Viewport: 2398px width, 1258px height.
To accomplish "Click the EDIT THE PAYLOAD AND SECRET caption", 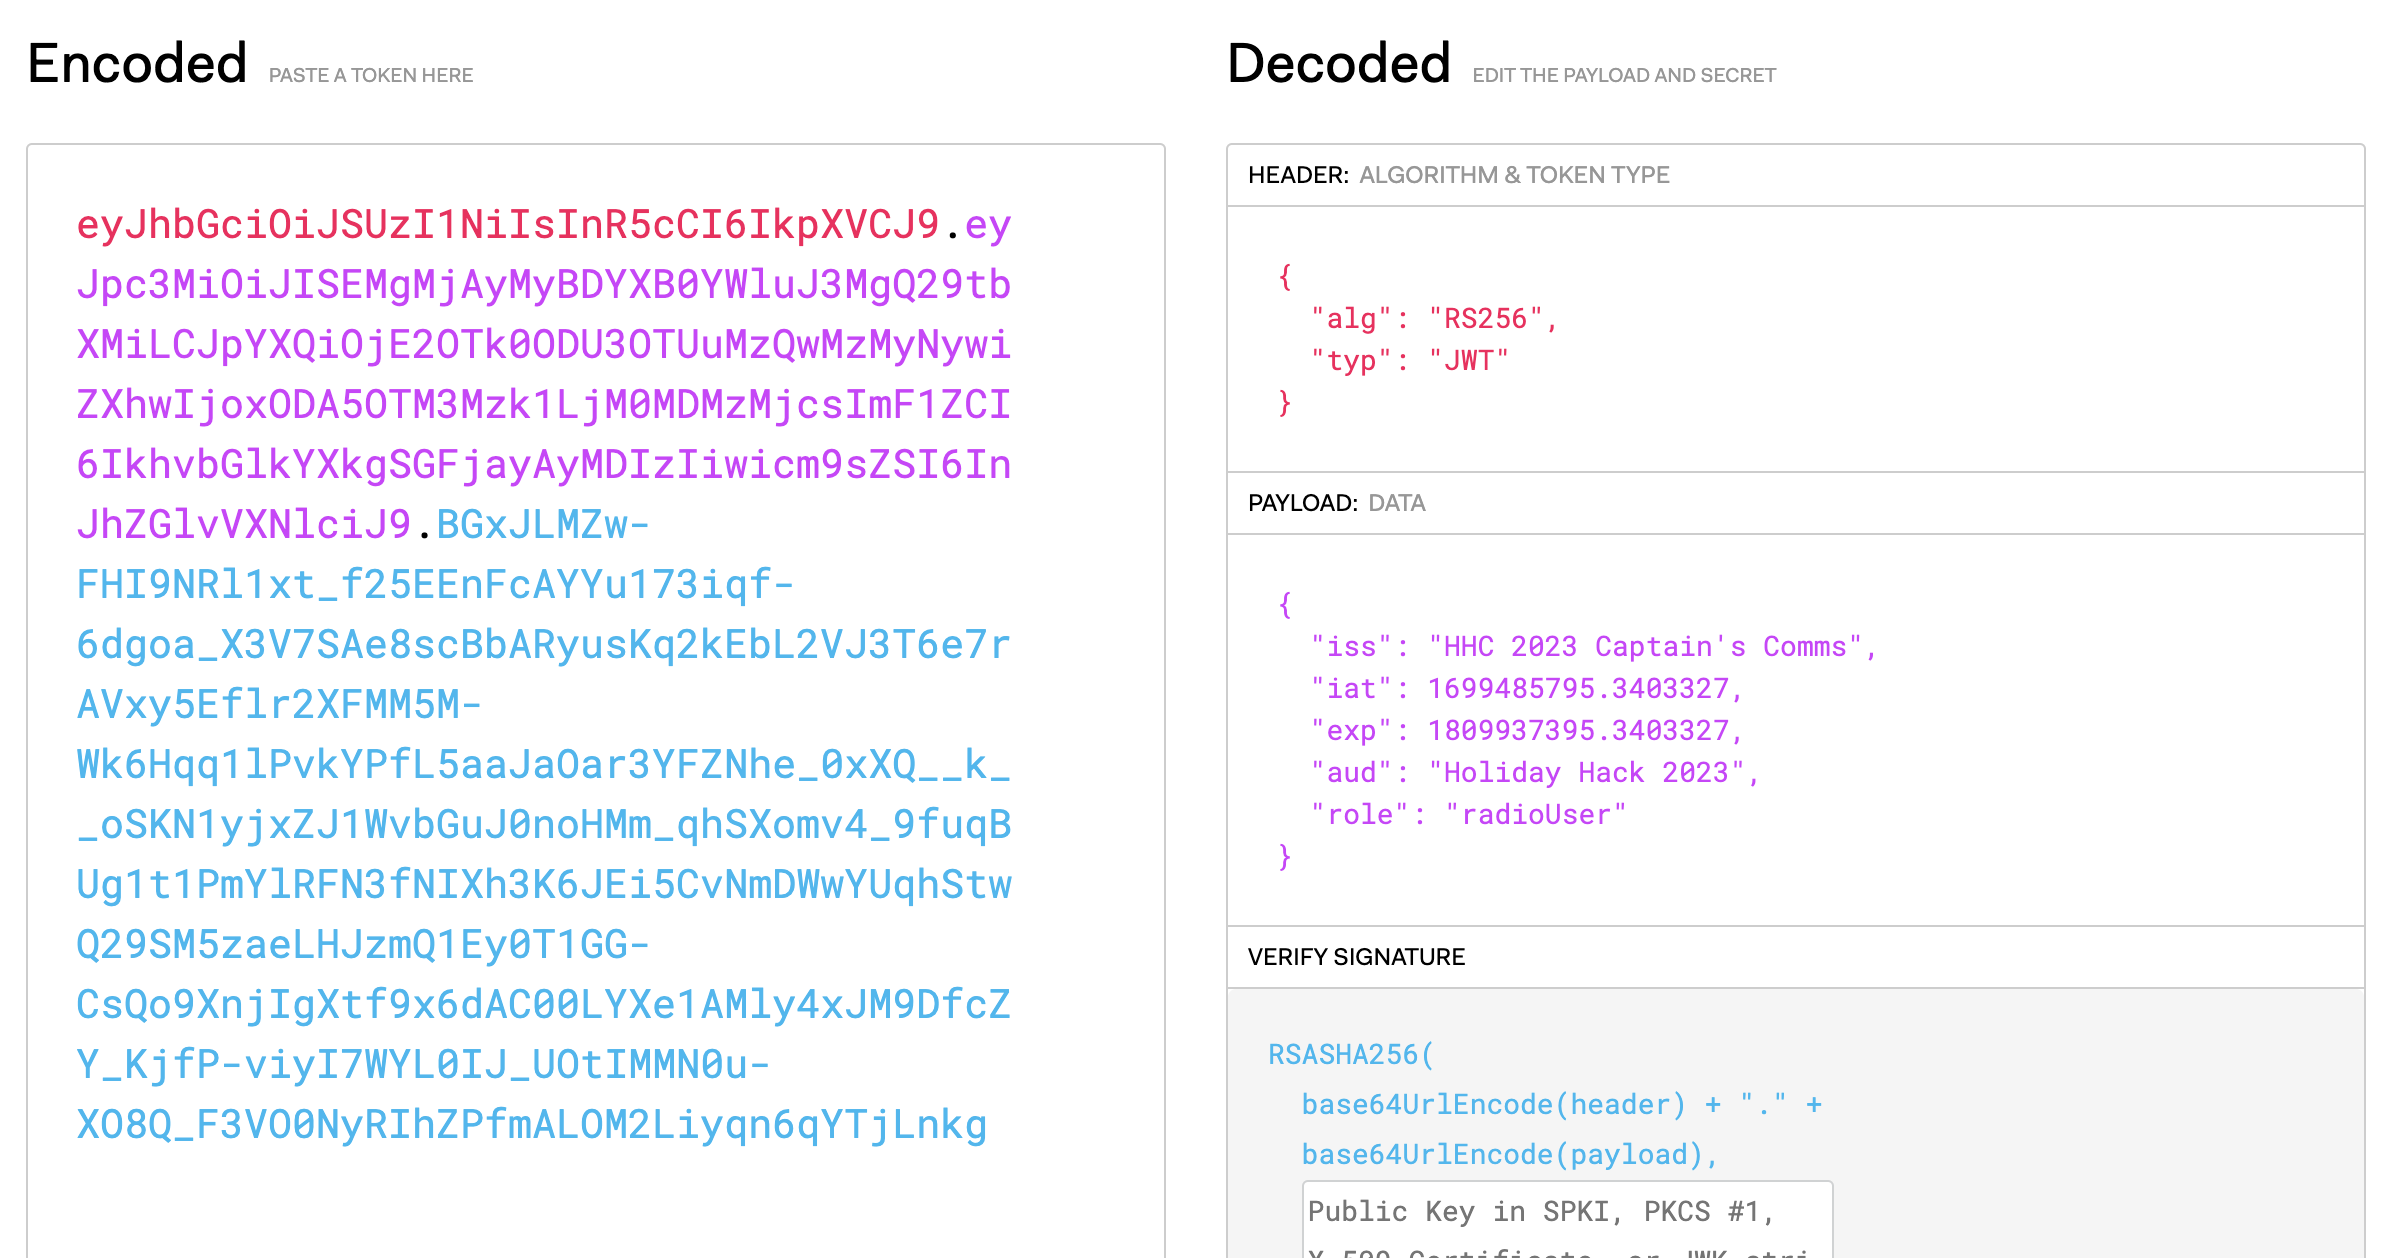I will pos(1624,75).
